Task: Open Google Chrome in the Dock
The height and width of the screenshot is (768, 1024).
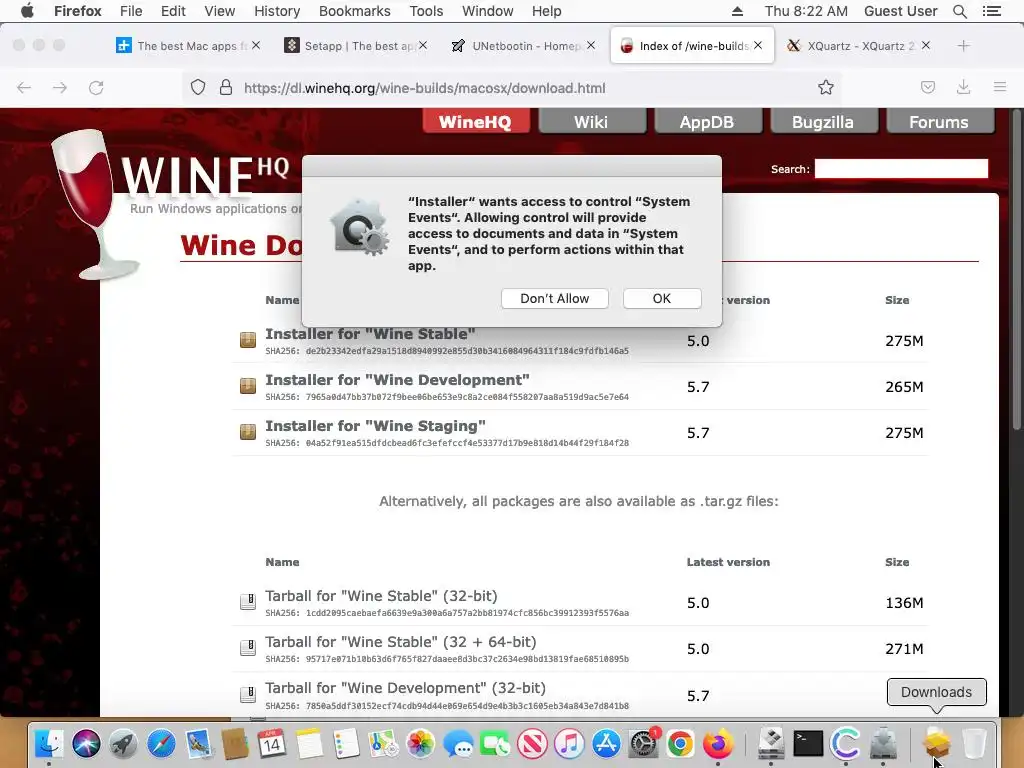Action: click(680, 744)
